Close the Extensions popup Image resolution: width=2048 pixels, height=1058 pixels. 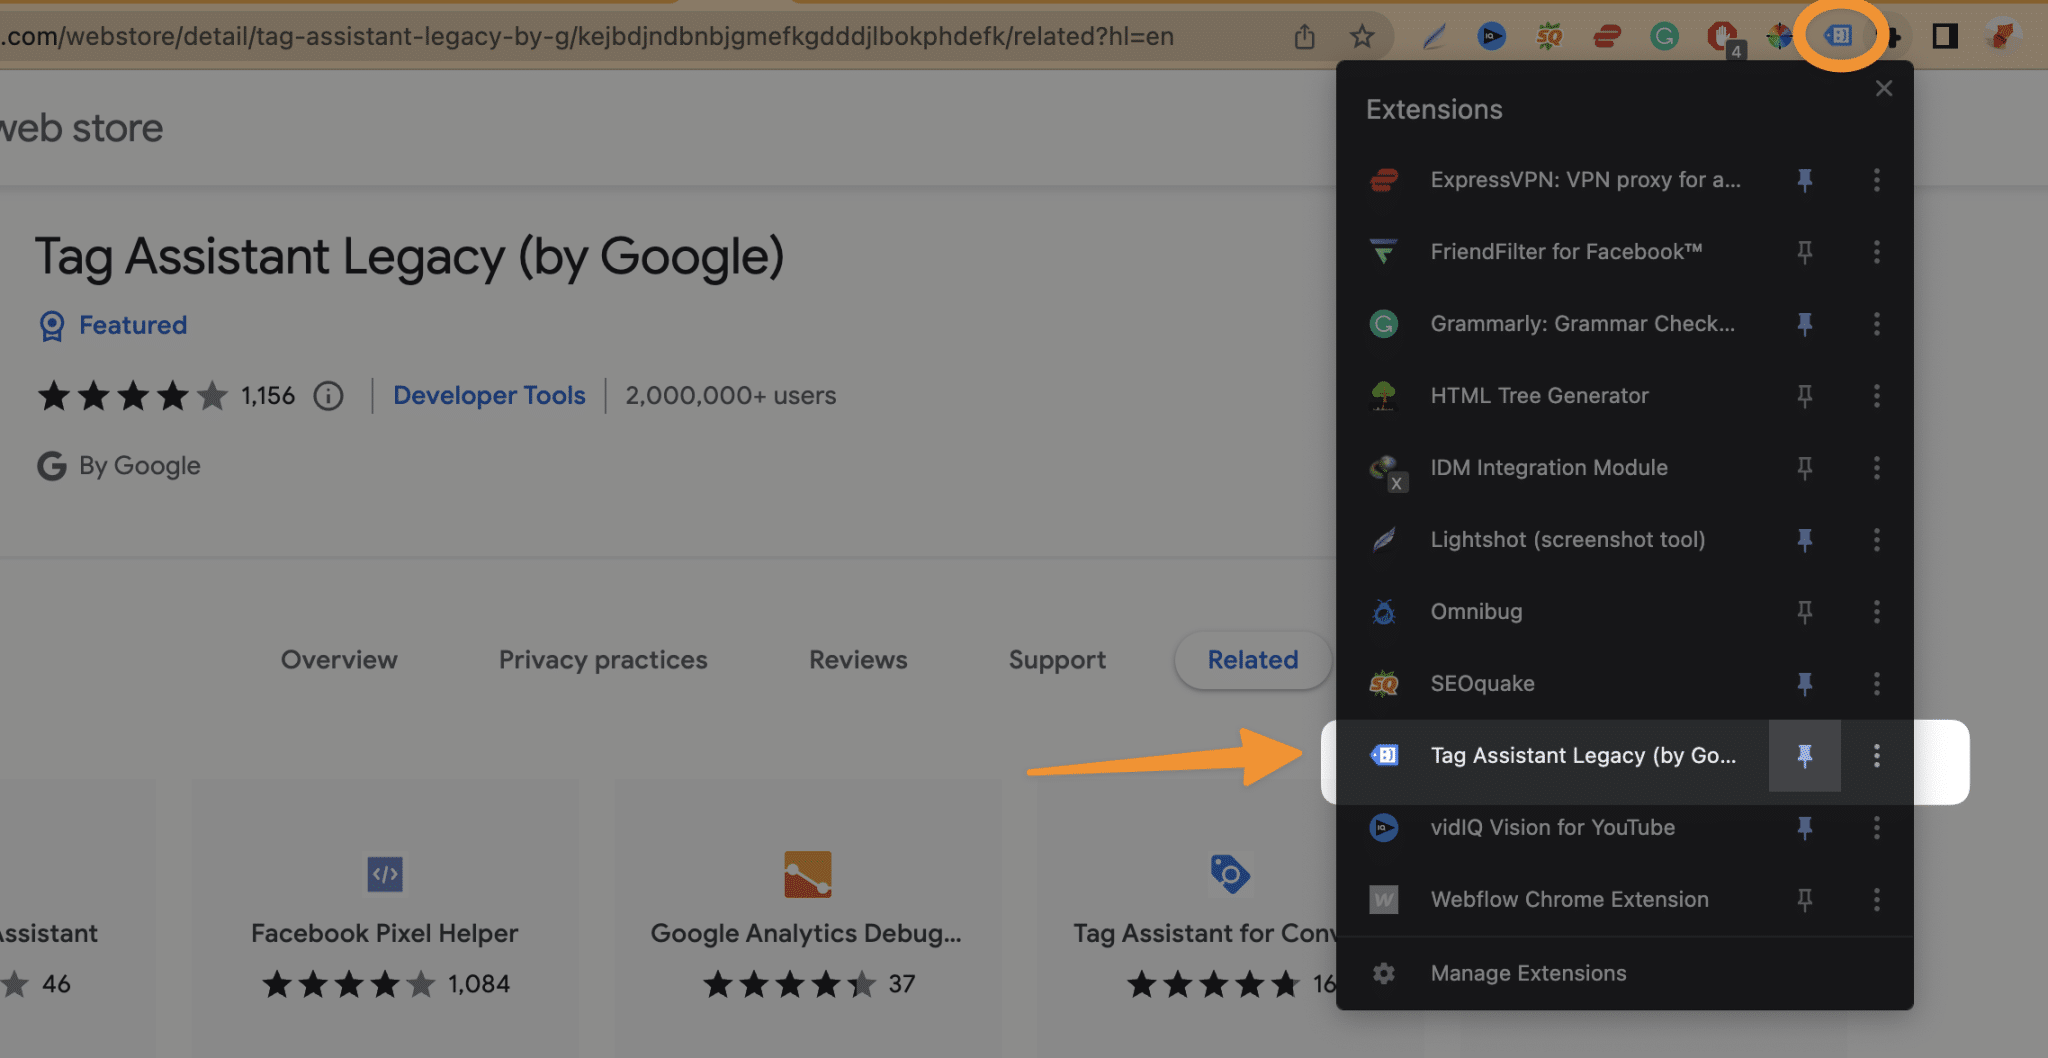pos(1884,88)
